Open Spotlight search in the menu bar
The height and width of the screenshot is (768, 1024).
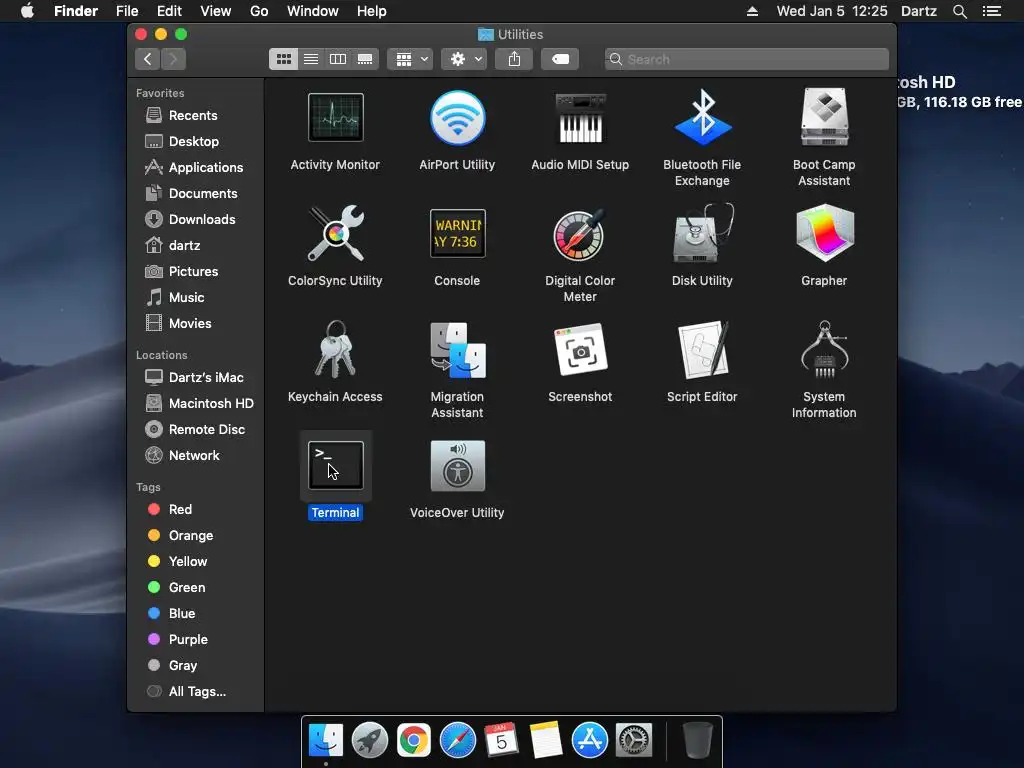coord(959,11)
